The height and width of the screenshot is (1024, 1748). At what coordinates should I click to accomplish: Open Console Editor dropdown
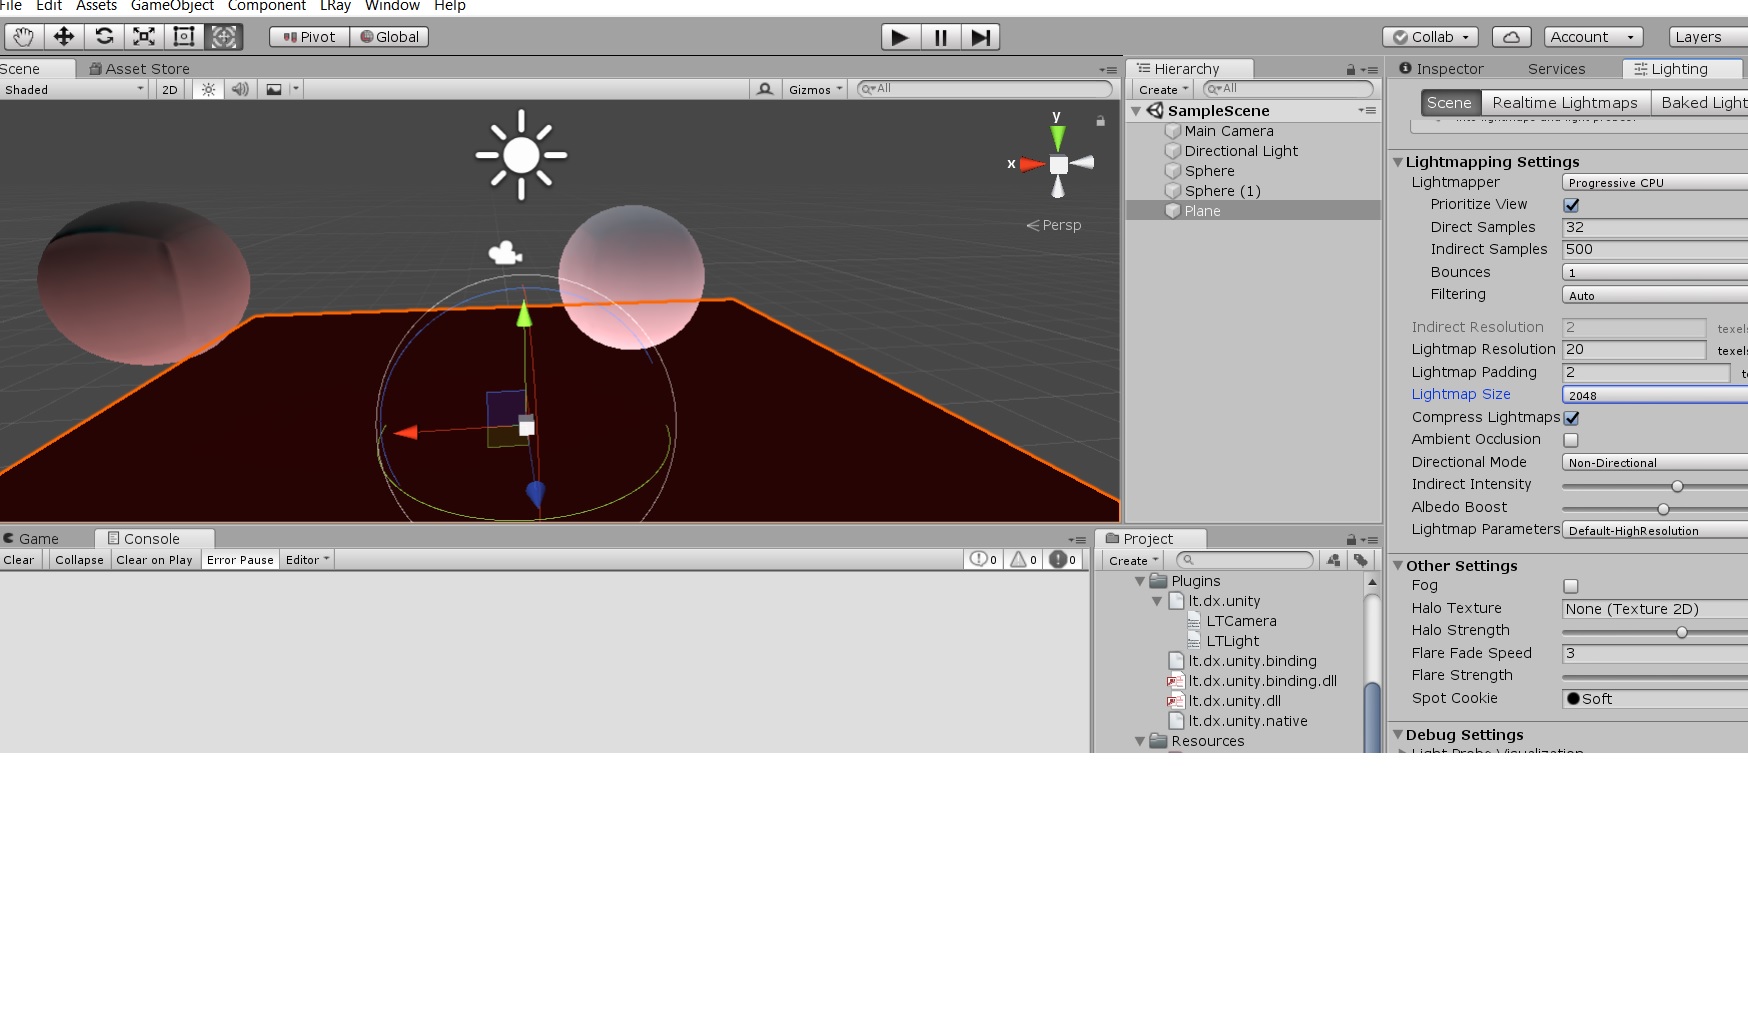point(307,560)
